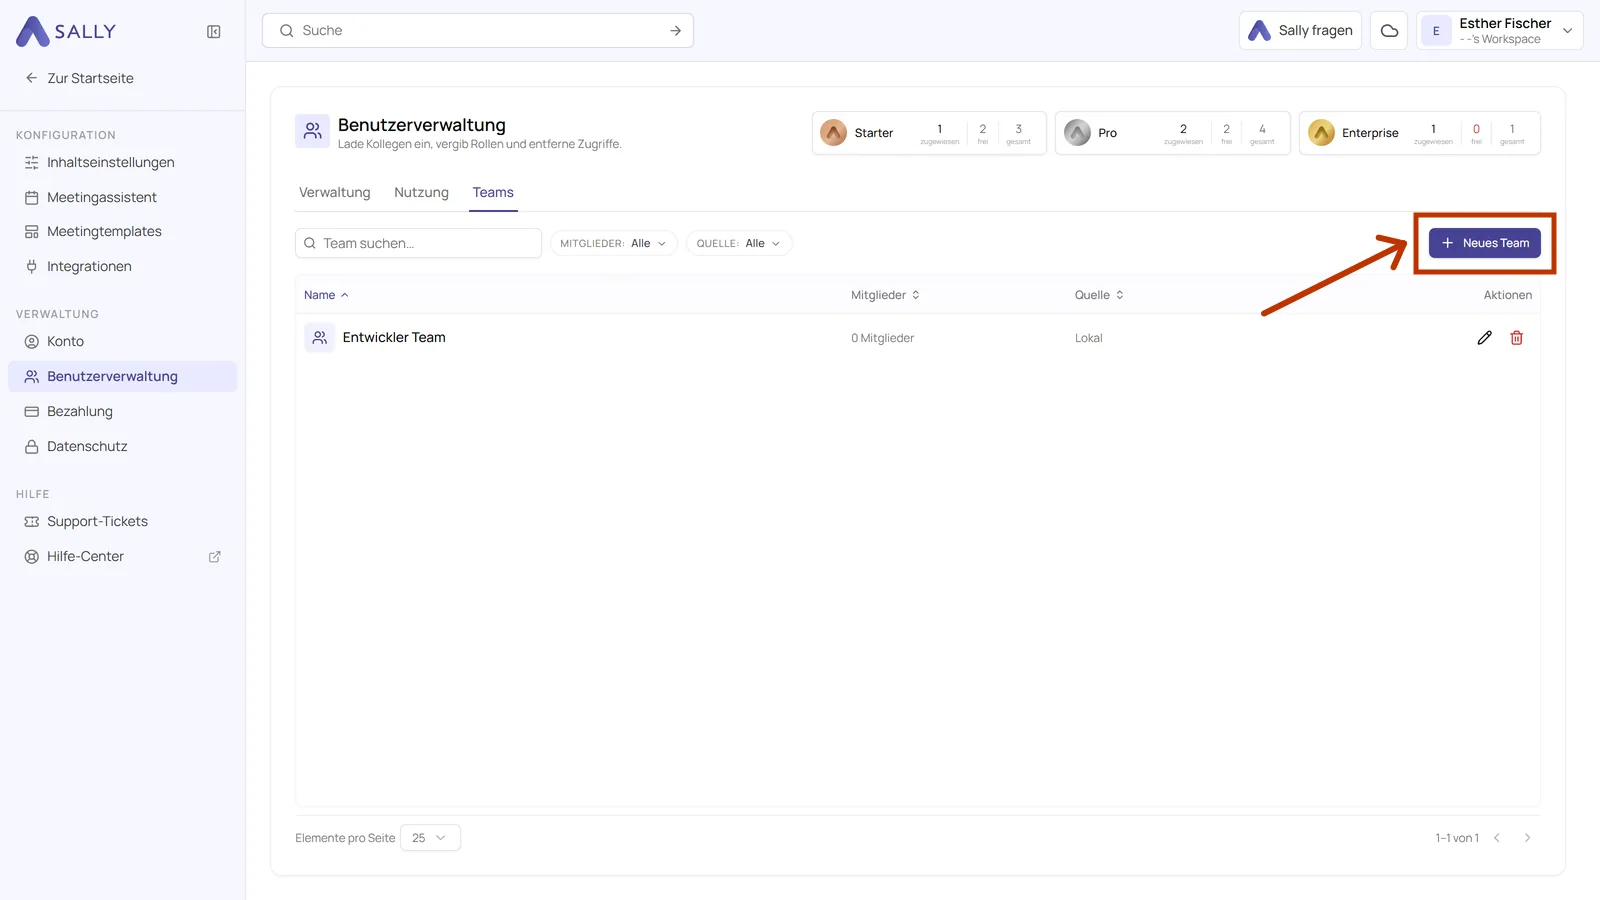This screenshot has width=1600, height=900.
Task: Click the Starter license card
Action: (x=929, y=133)
